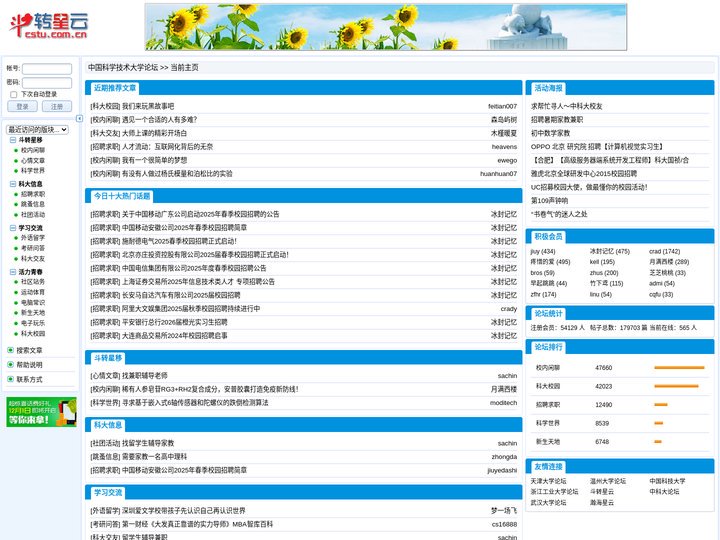720x540 pixels.
Task: Open the green promotional ad banner
Action: (x=41, y=412)
